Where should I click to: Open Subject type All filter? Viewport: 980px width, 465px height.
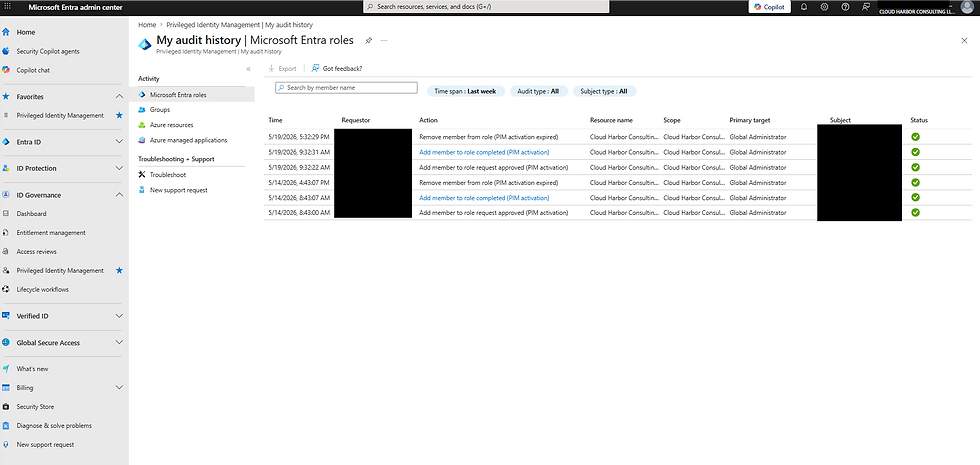click(604, 91)
